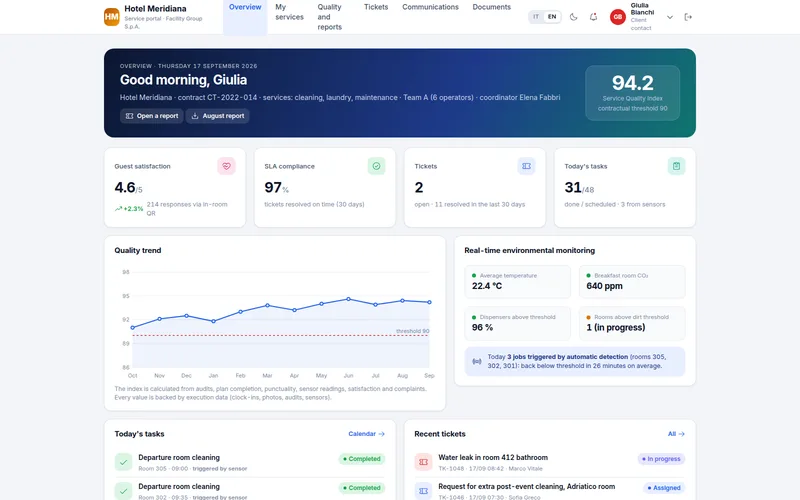Click the Good morning, Giulia heading
800x500 pixels.
[x=183, y=80]
